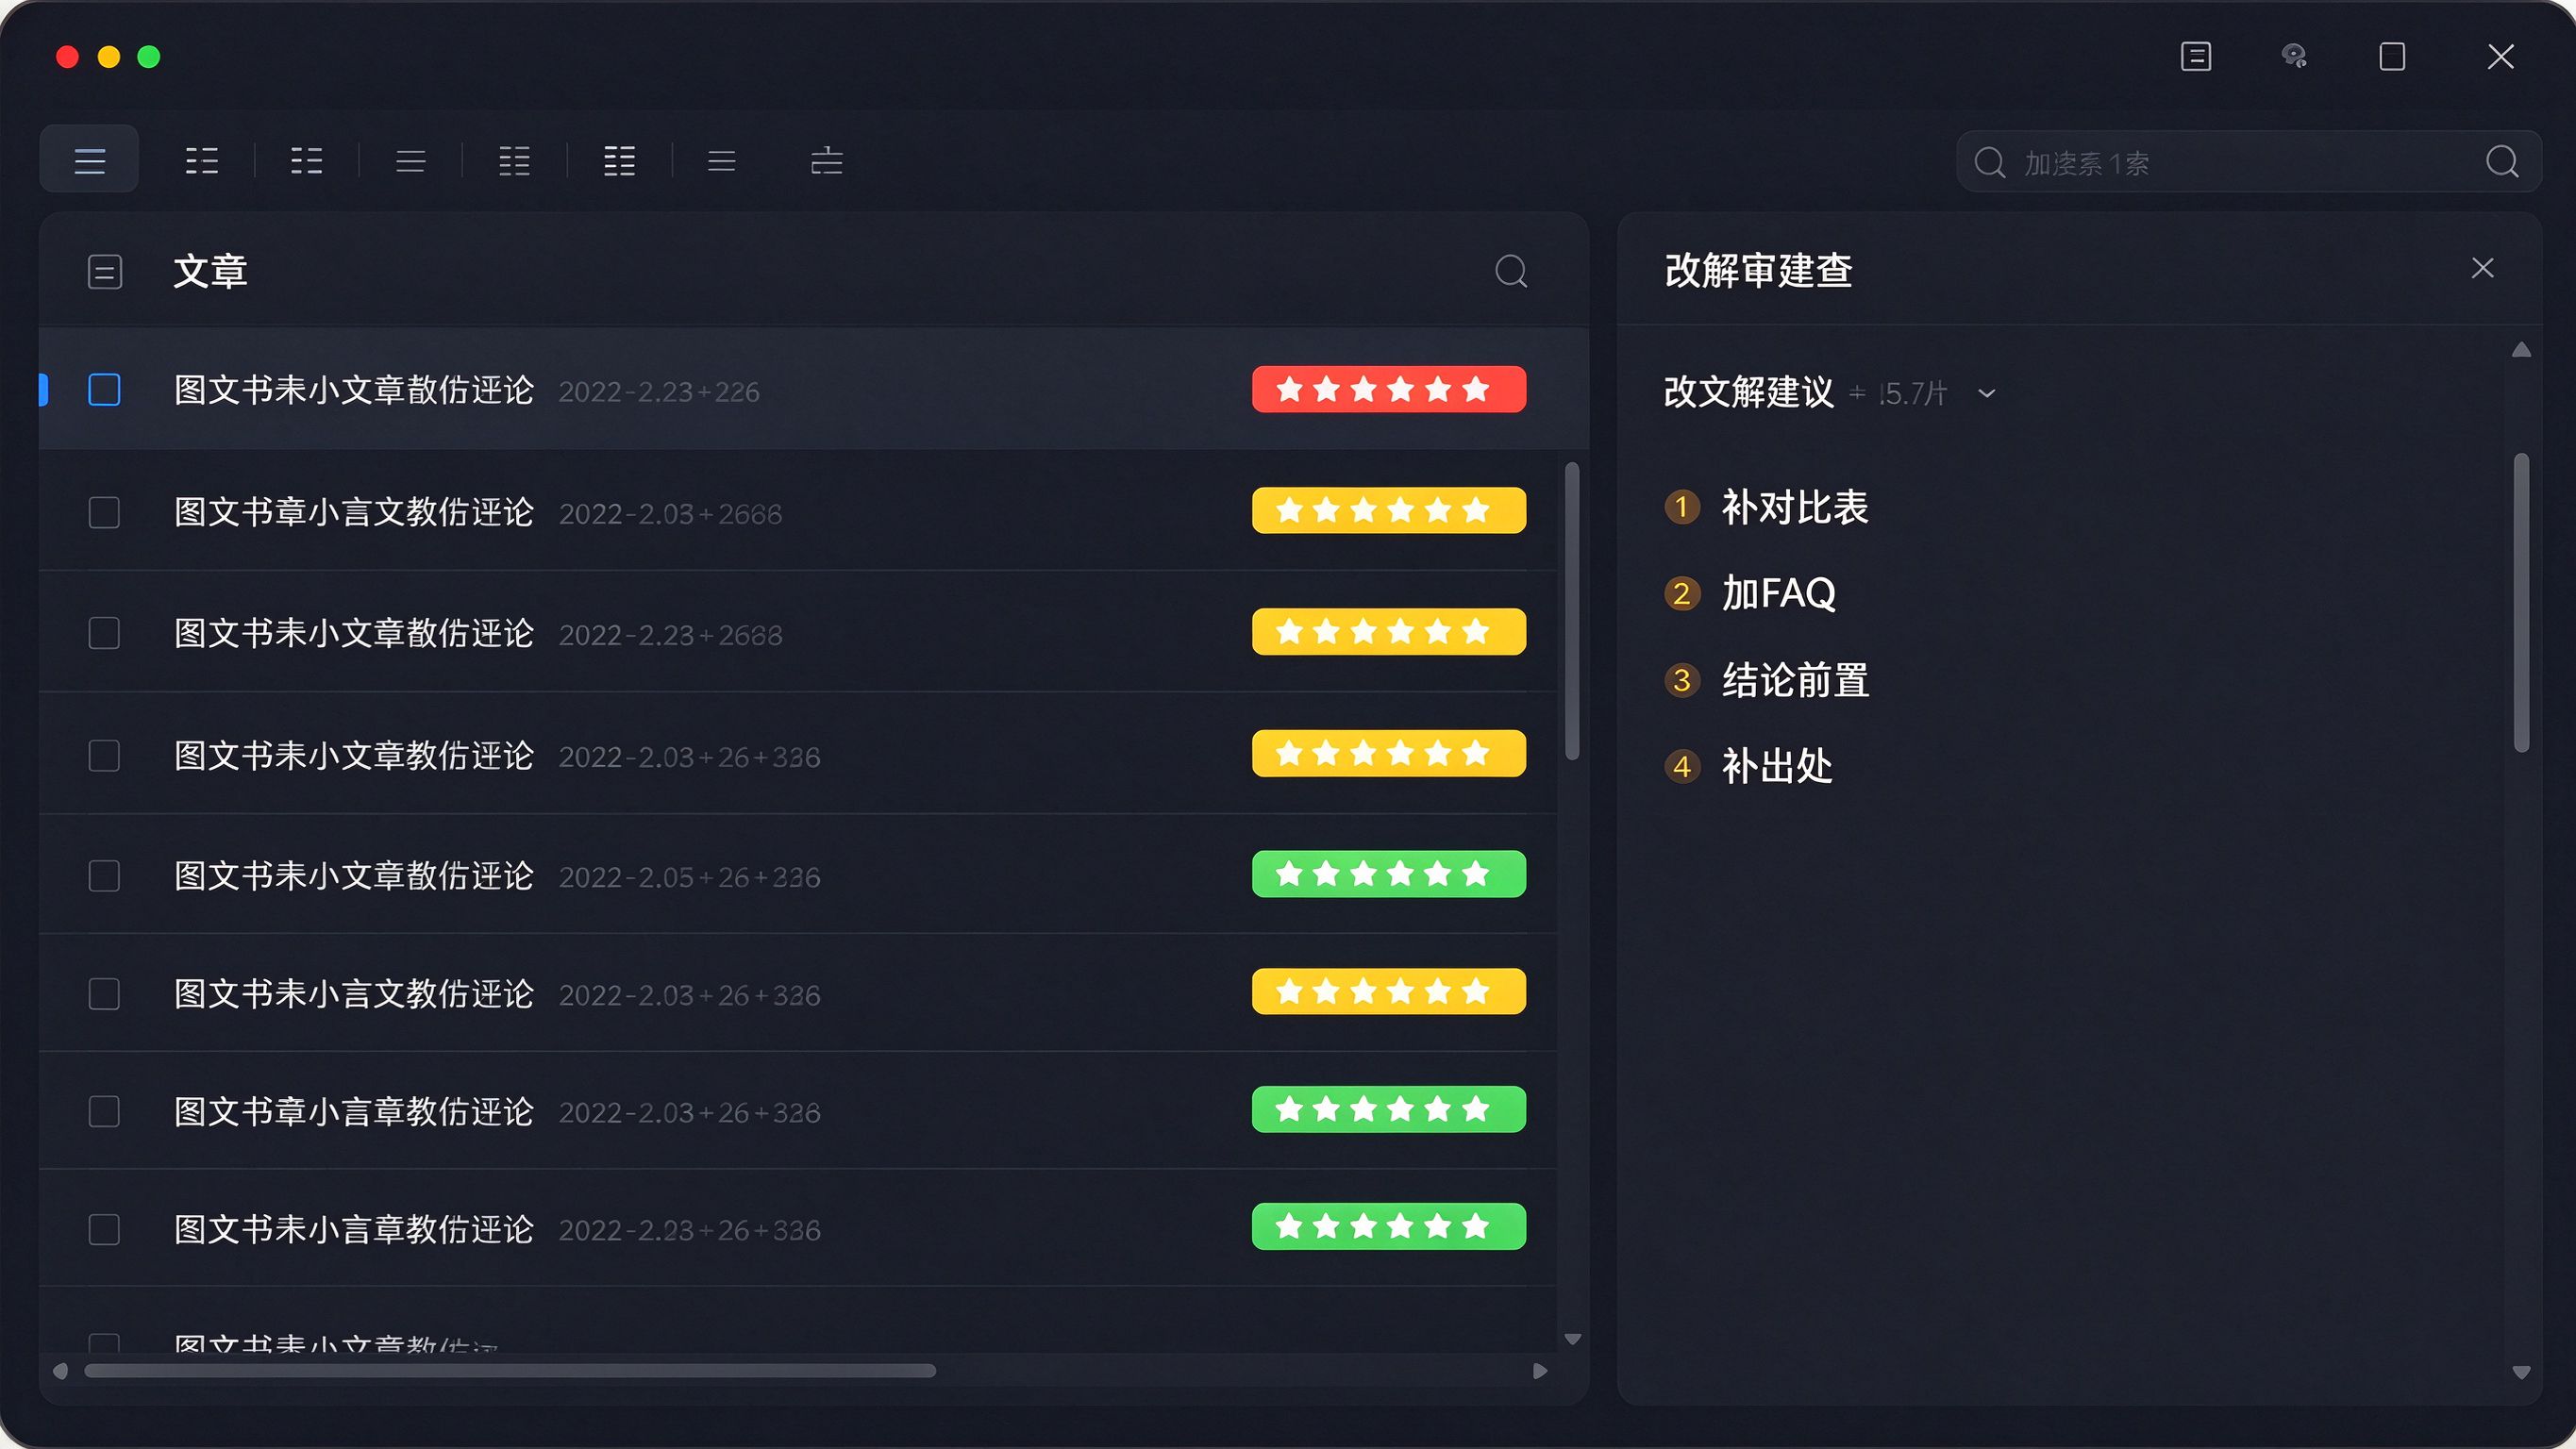This screenshot has height=1449, width=2576.
Task: Toggle the select-all box beside 文章 title
Action: [x=105, y=272]
